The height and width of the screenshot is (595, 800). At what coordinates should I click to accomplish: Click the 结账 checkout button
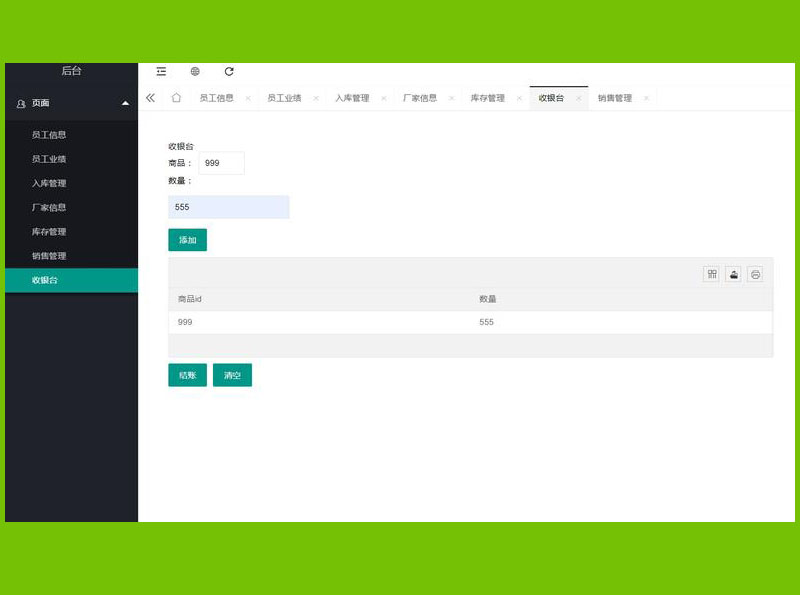click(x=188, y=375)
